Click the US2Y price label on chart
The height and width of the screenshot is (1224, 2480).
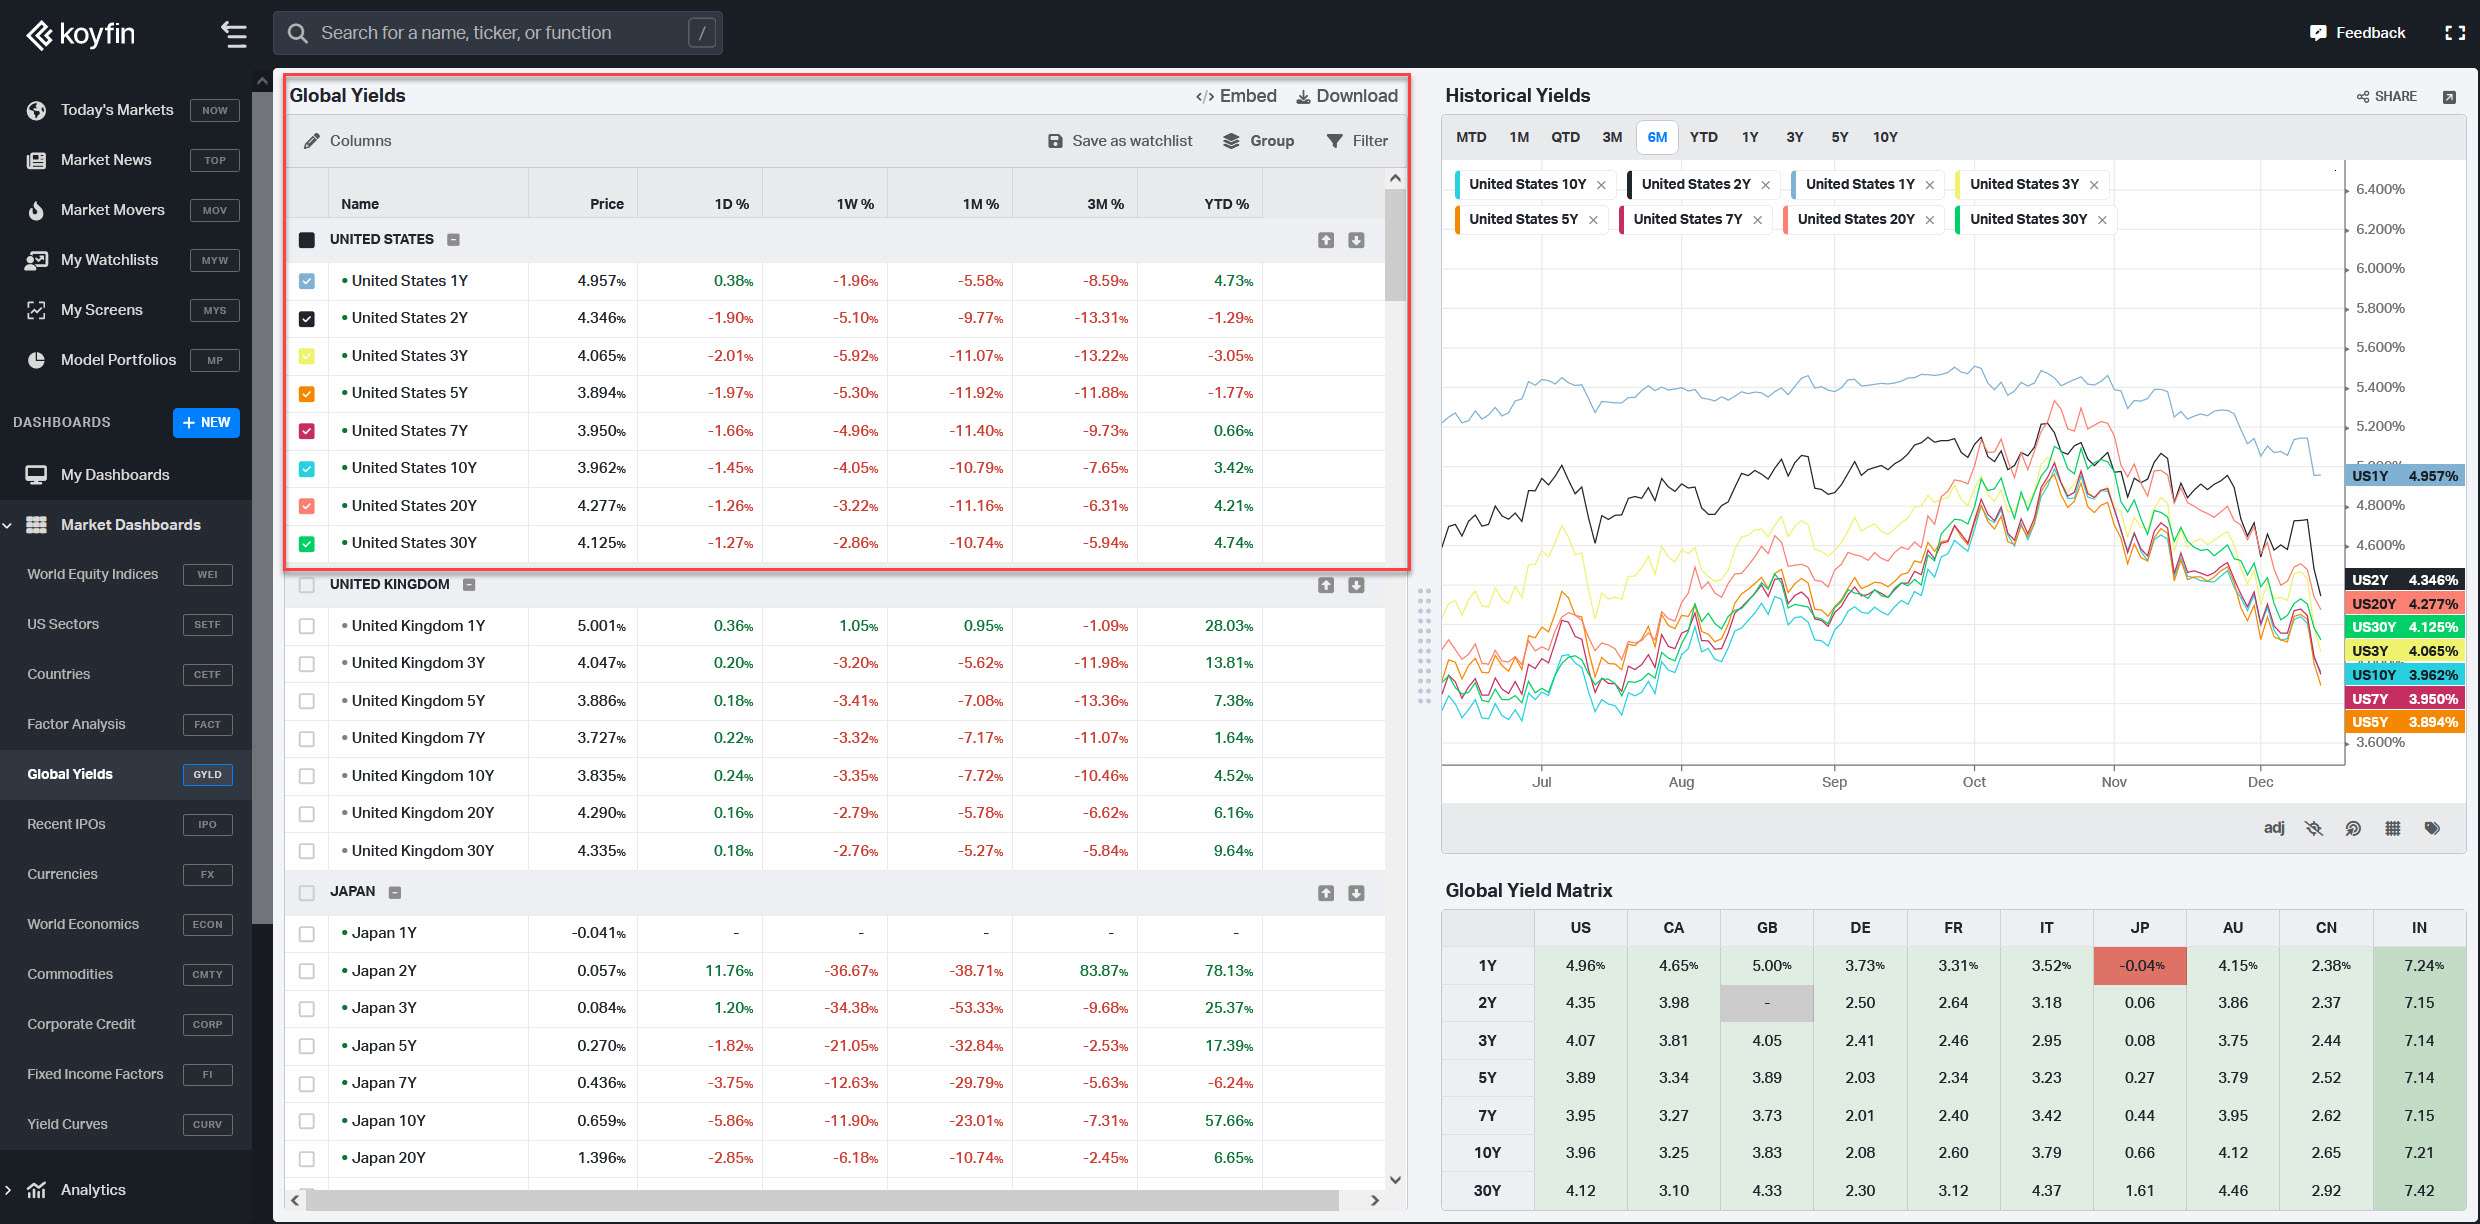(x=2404, y=580)
